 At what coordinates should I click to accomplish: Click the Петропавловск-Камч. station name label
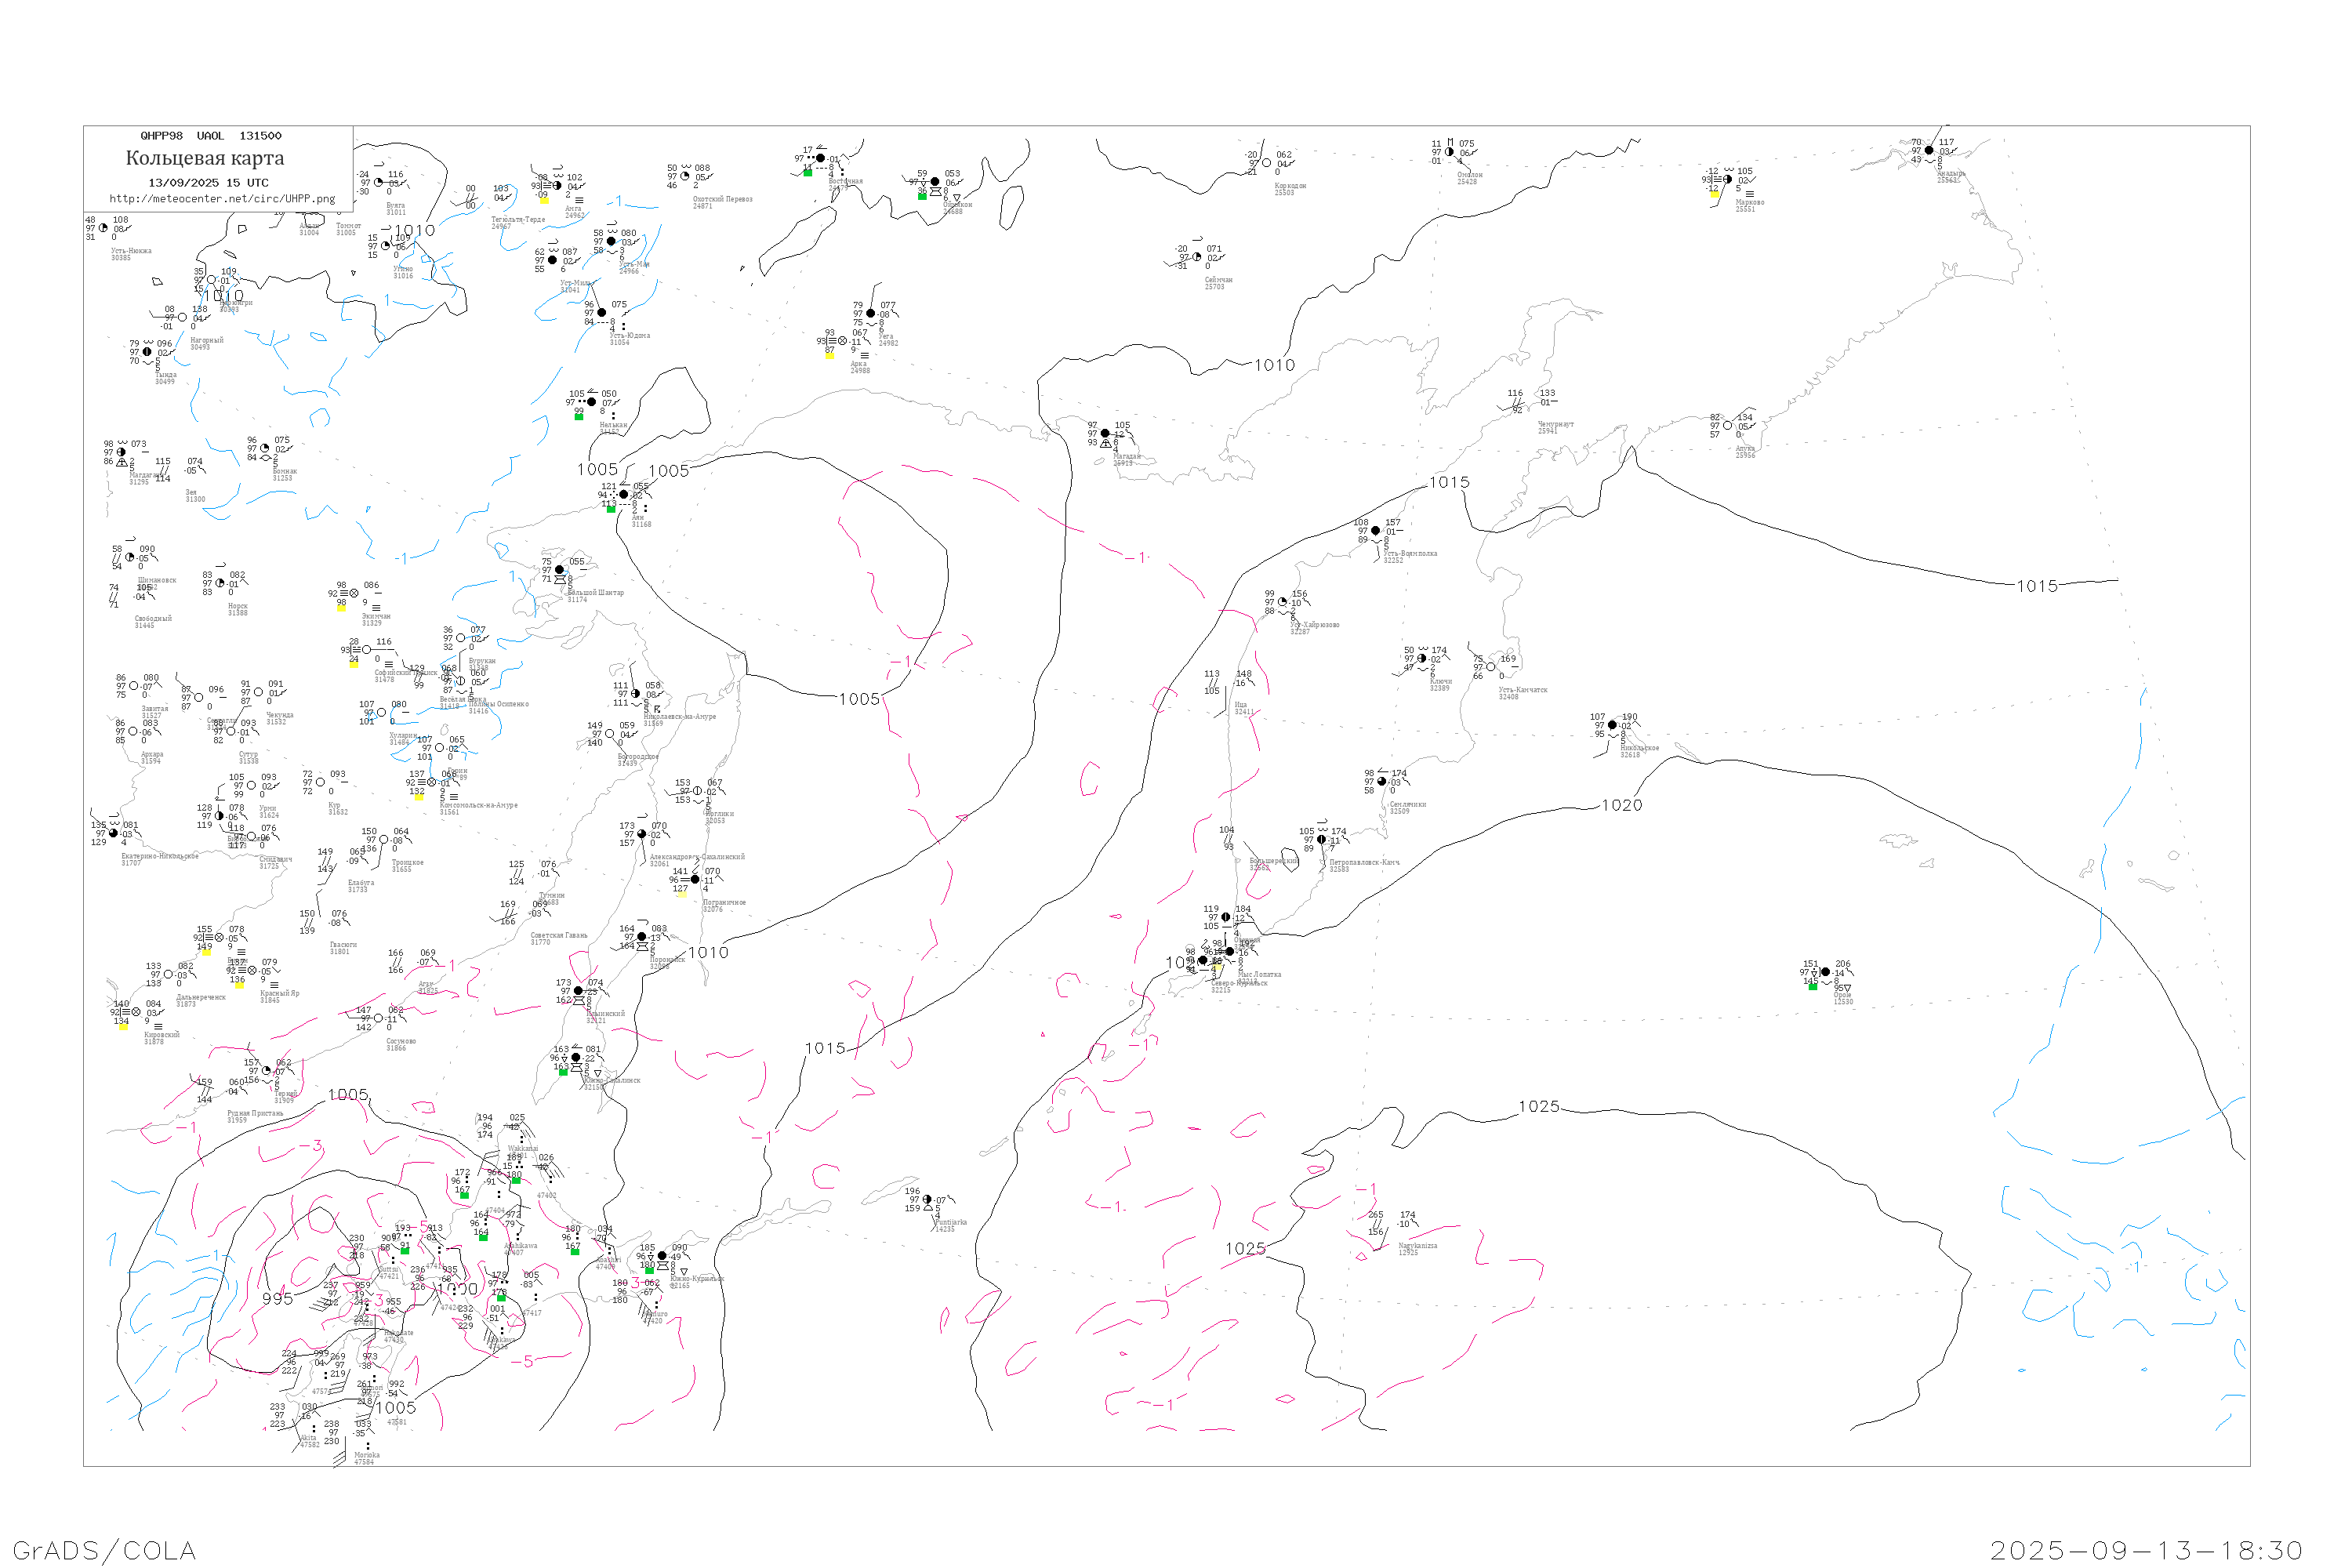[x=1364, y=862]
